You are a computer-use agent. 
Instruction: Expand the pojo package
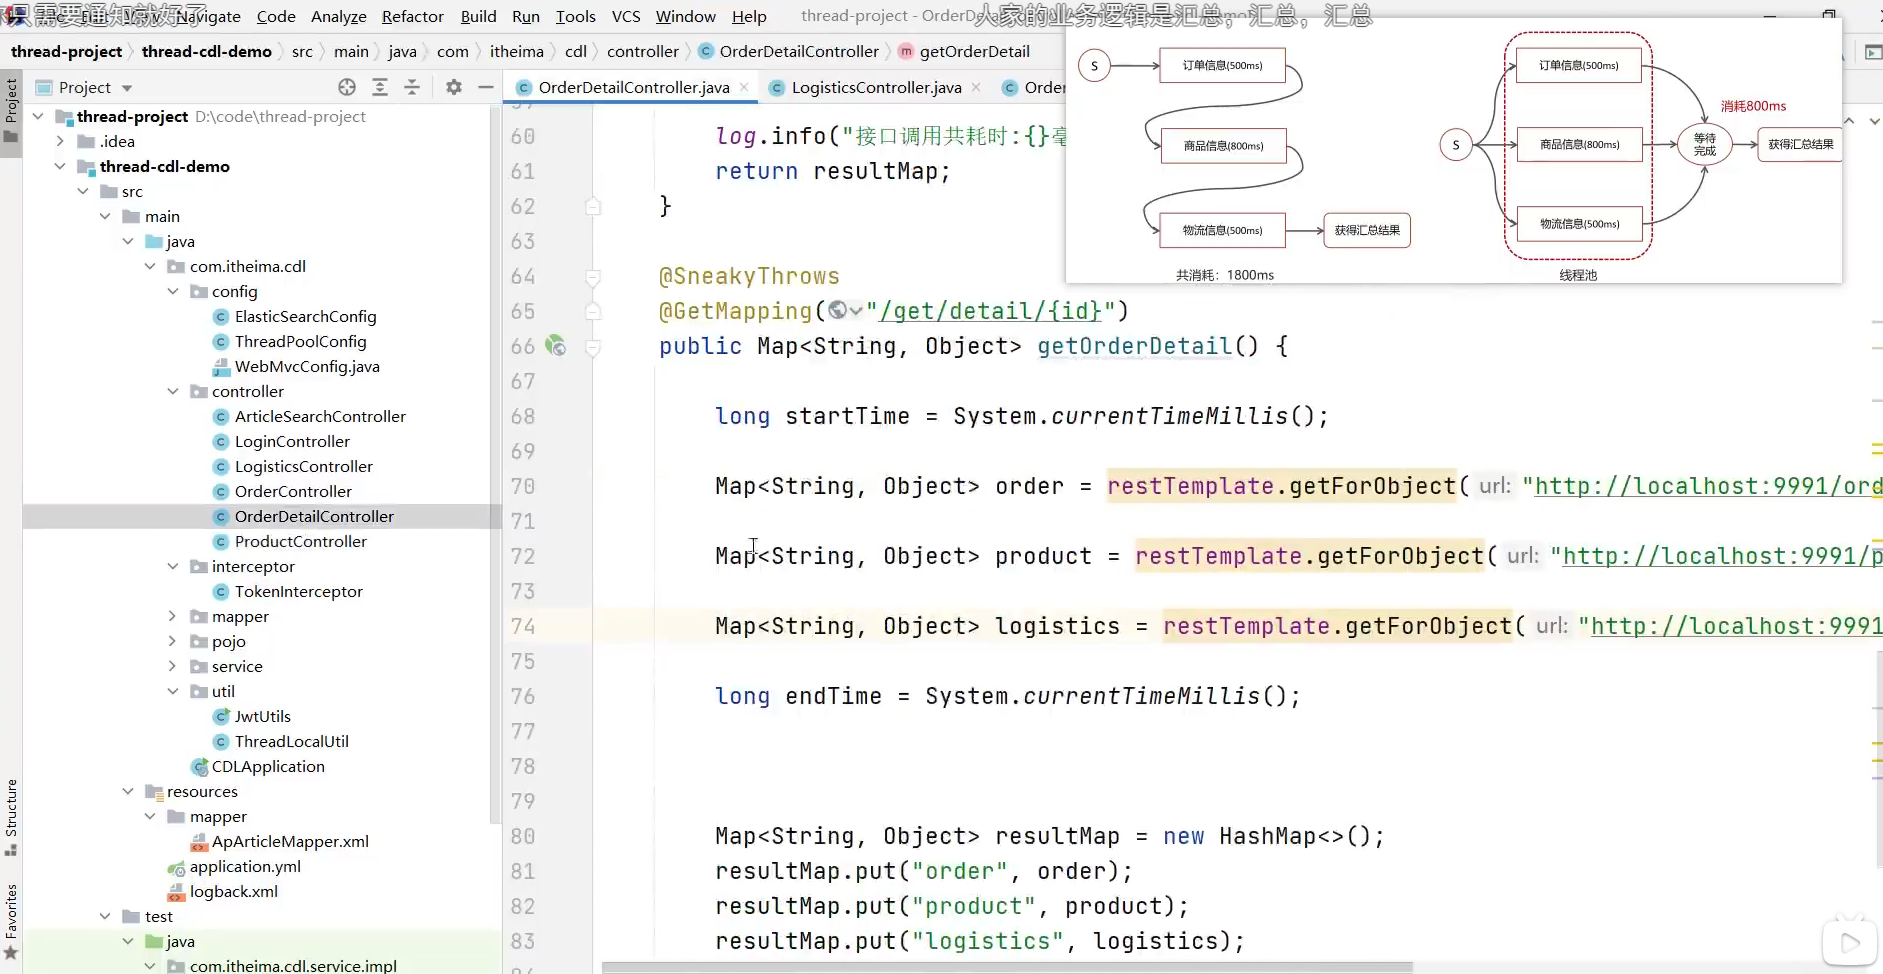[x=173, y=641]
